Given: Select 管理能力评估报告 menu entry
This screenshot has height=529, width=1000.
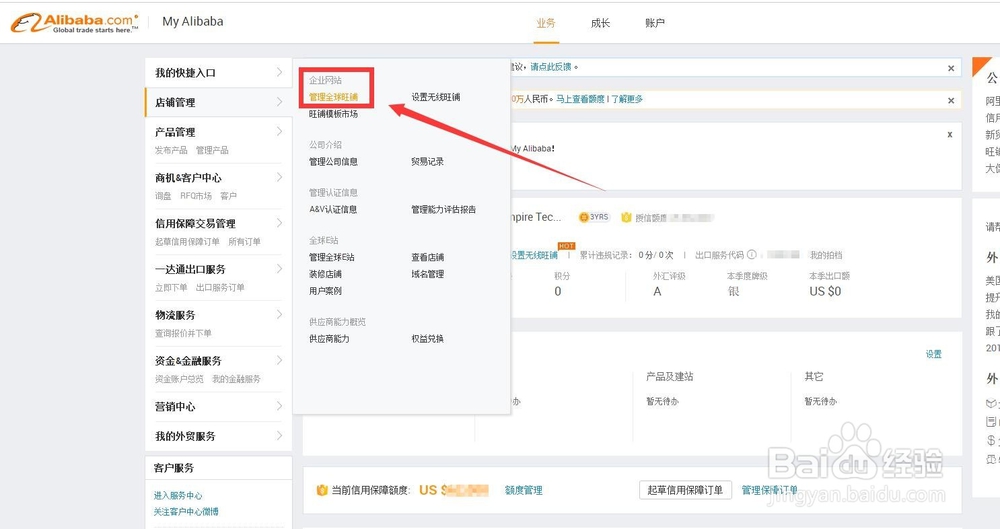Looking at the screenshot, I should (443, 209).
